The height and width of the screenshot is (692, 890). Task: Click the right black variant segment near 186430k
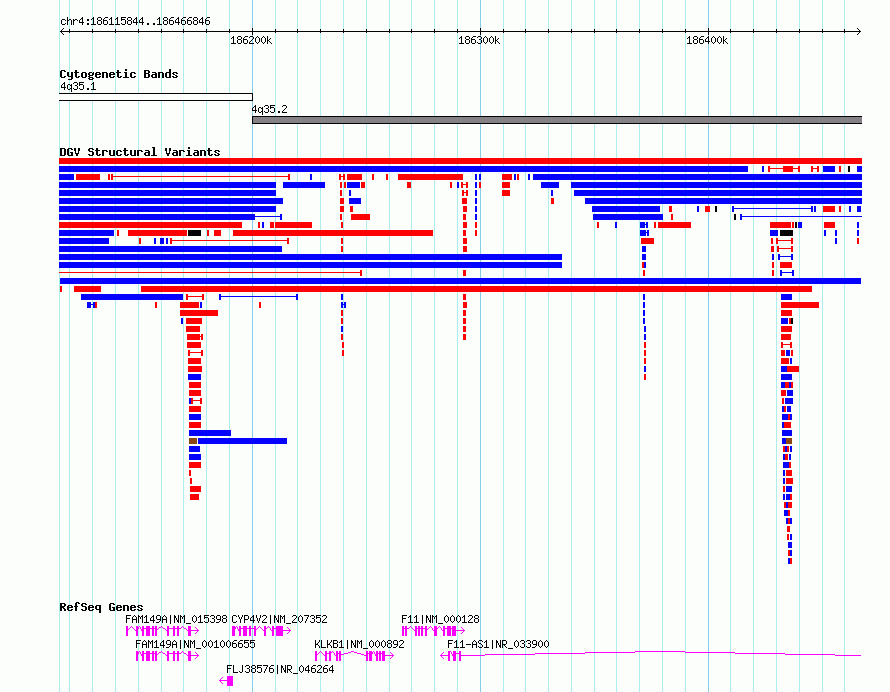(x=786, y=233)
